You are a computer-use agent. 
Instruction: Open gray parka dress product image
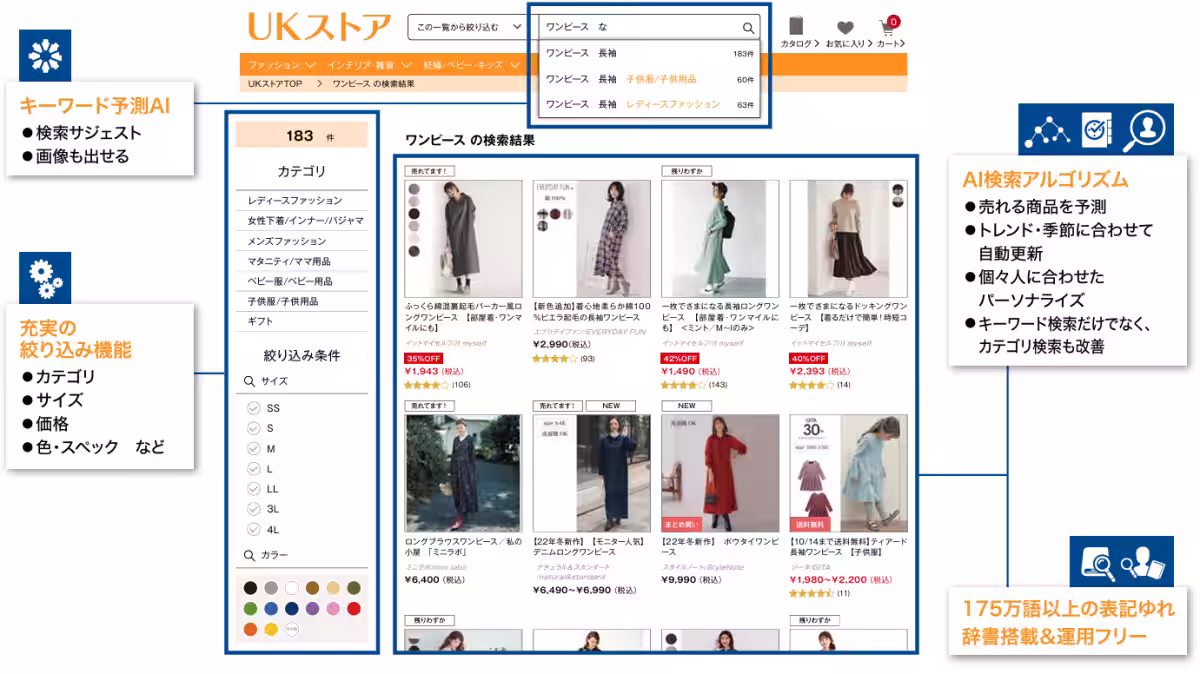point(463,238)
